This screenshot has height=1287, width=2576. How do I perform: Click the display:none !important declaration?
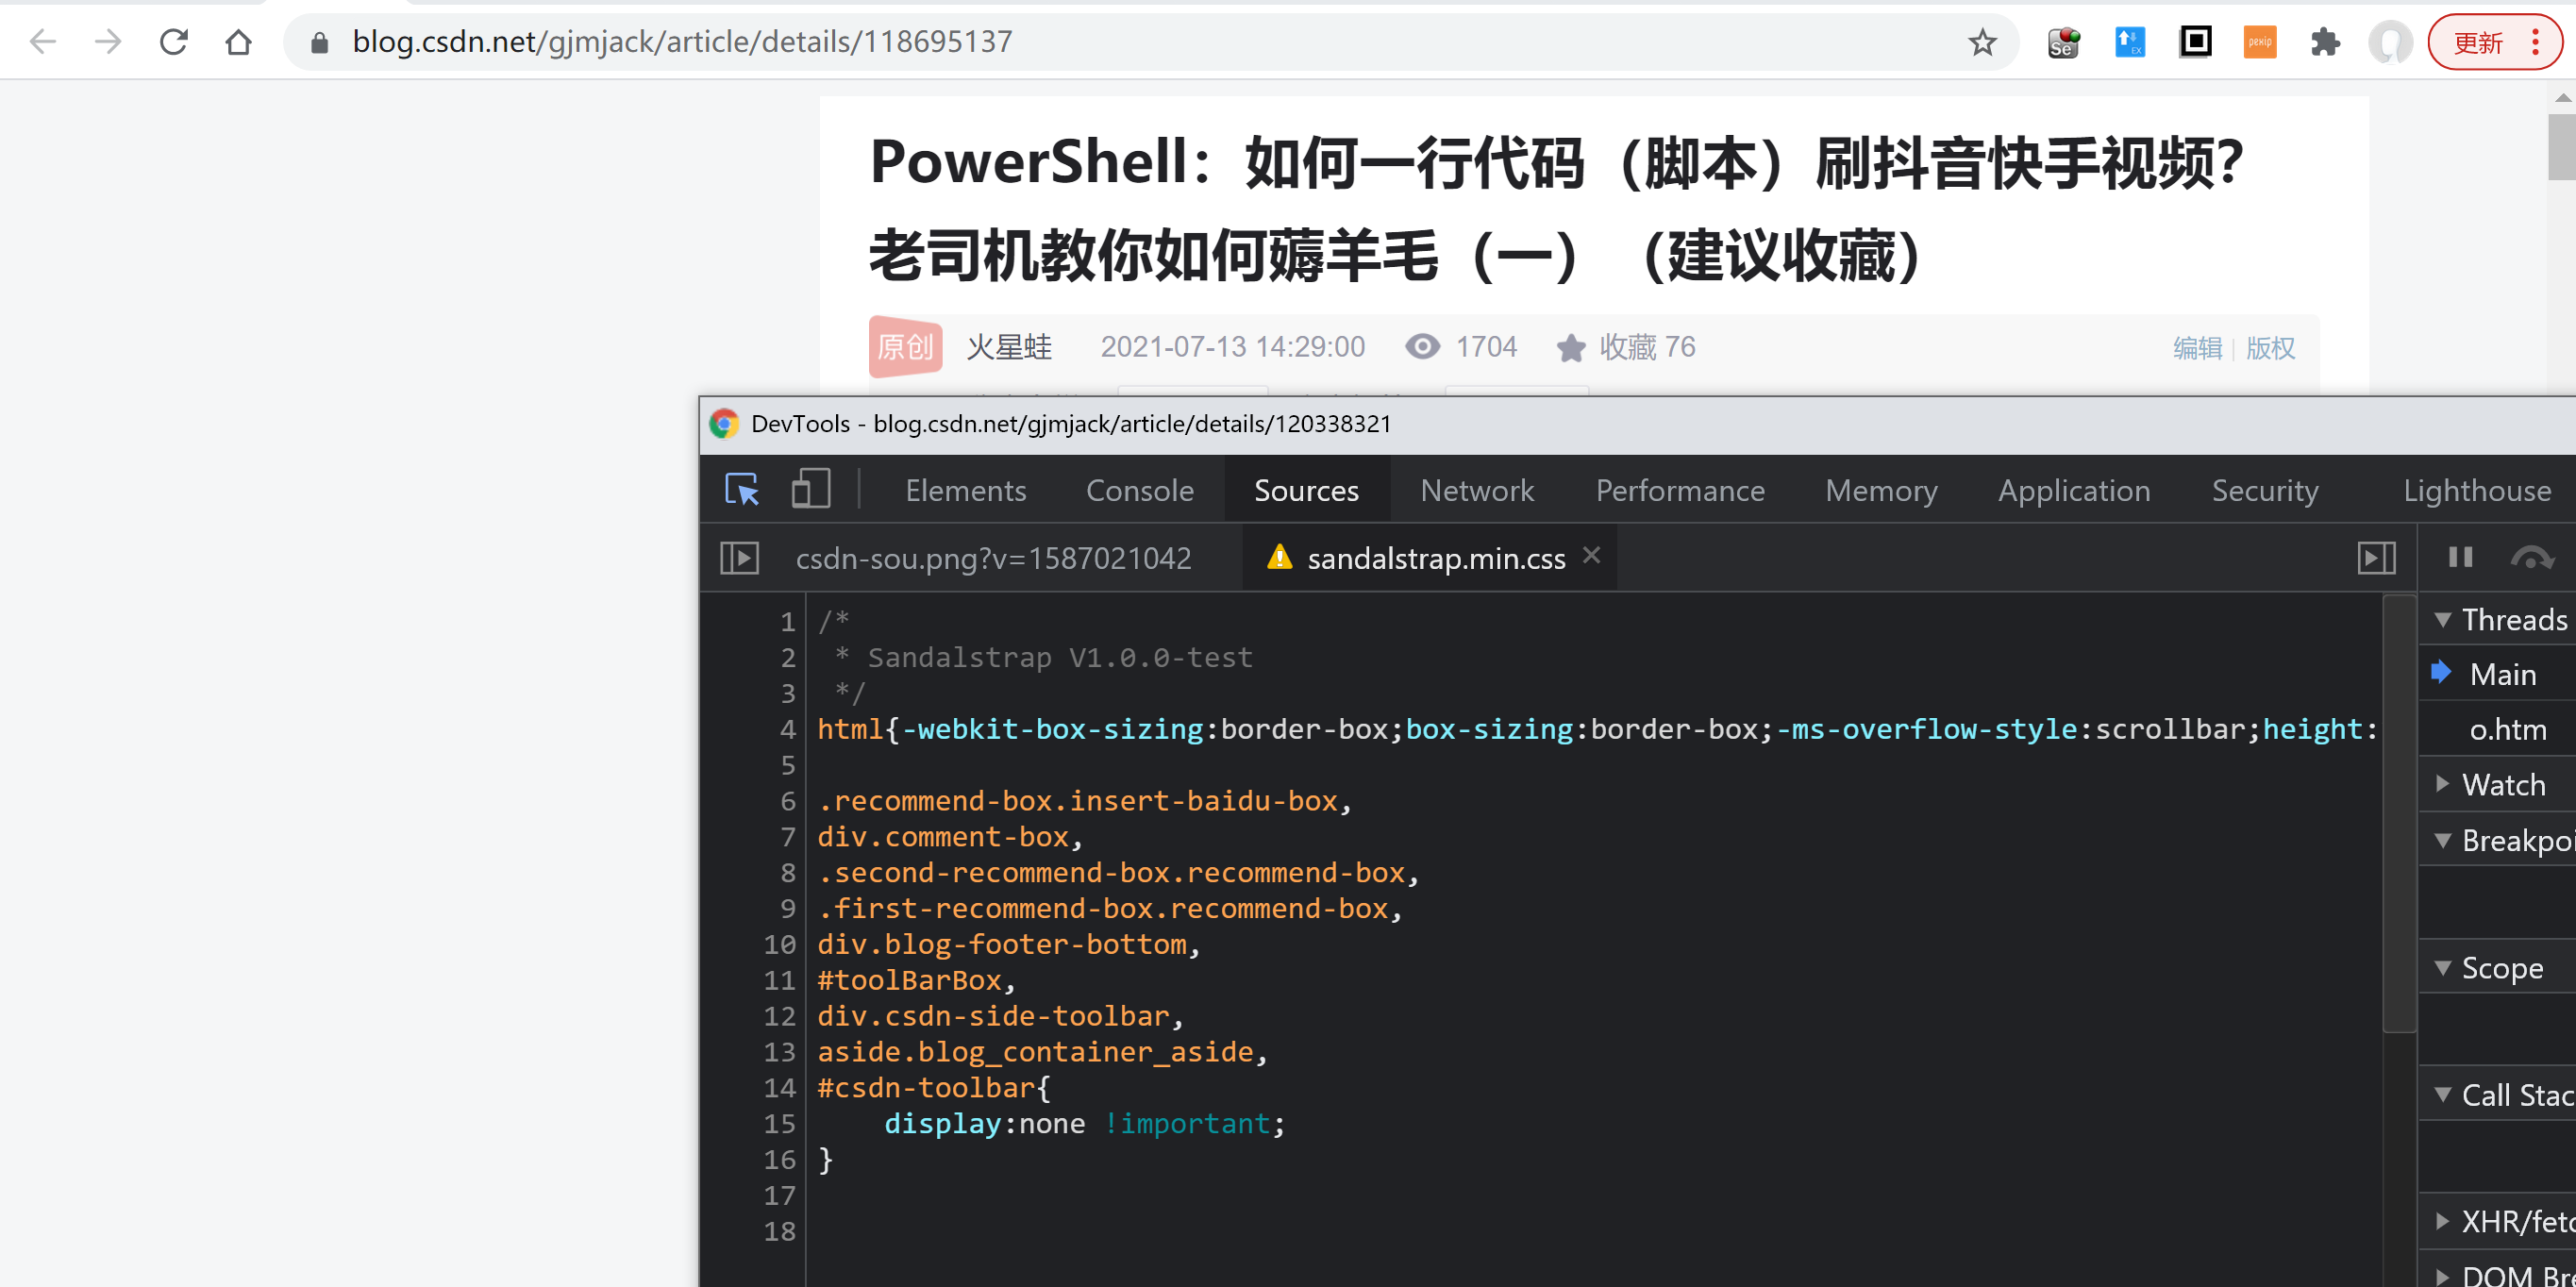tap(1084, 1123)
